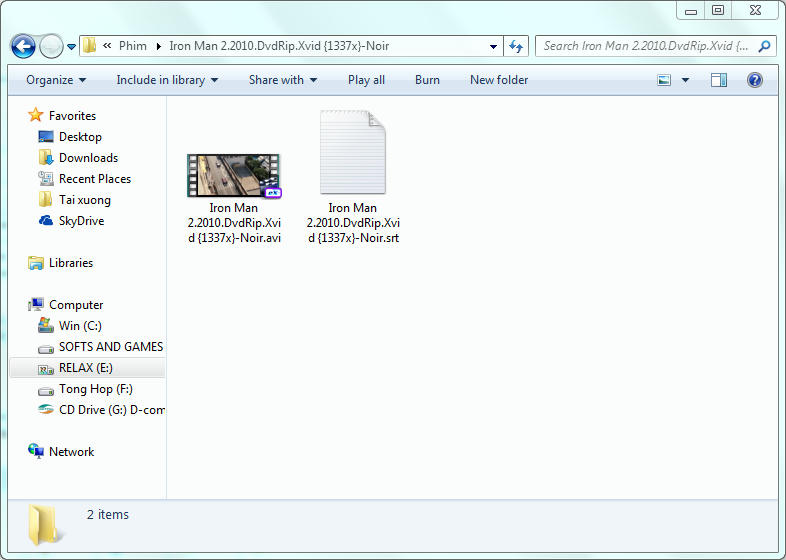This screenshot has width=786, height=560.
Task: Open SkyDrive in navigation pane
Action: tap(81, 221)
